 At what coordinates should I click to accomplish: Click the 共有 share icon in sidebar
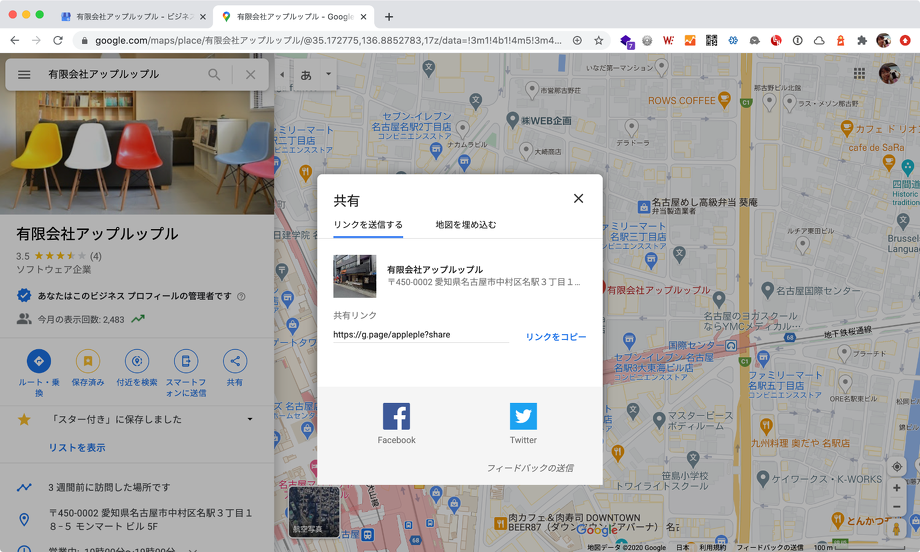235,362
